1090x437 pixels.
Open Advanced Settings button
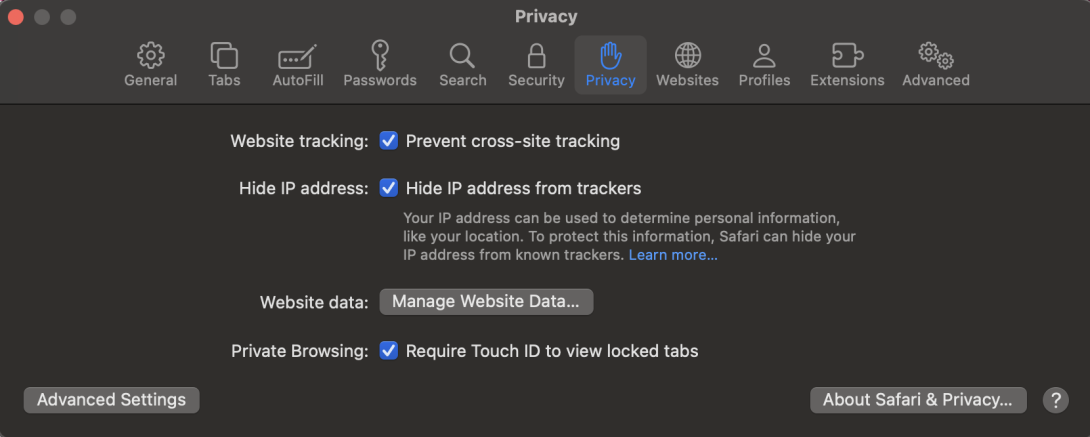(x=111, y=400)
